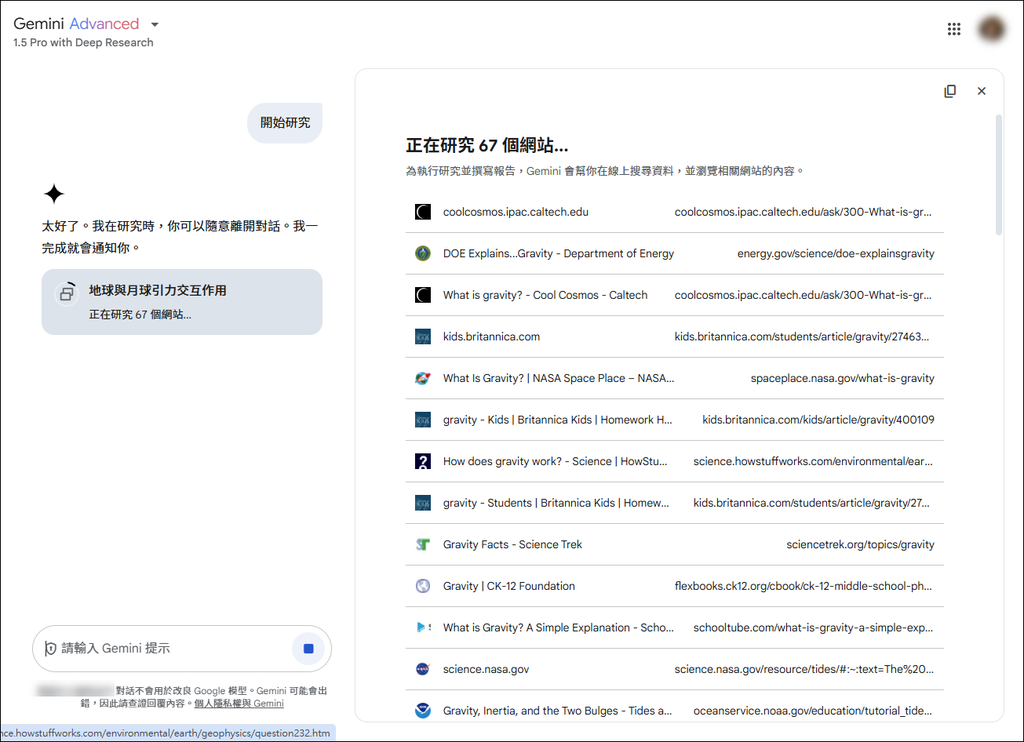Open How does gravity work? HowStuffWorks source
The image size is (1024, 742).
[x=555, y=461]
